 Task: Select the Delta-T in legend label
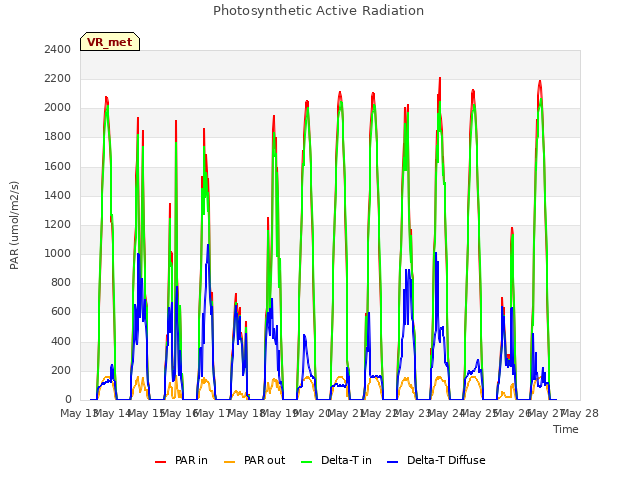click(x=346, y=460)
